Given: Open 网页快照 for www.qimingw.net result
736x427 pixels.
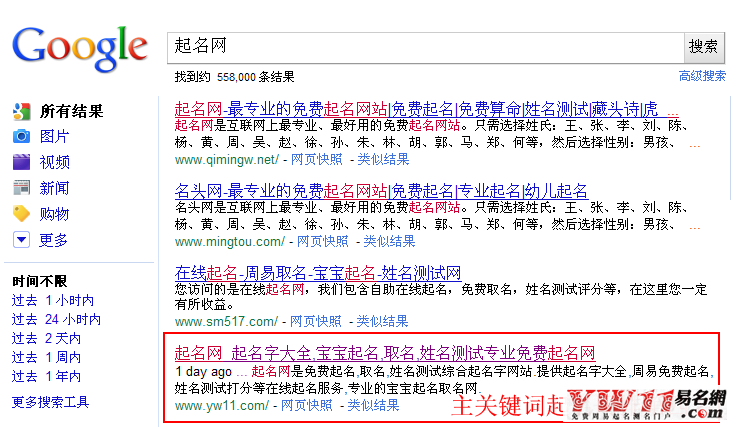Looking at the screenshot, I should point(315,159).
